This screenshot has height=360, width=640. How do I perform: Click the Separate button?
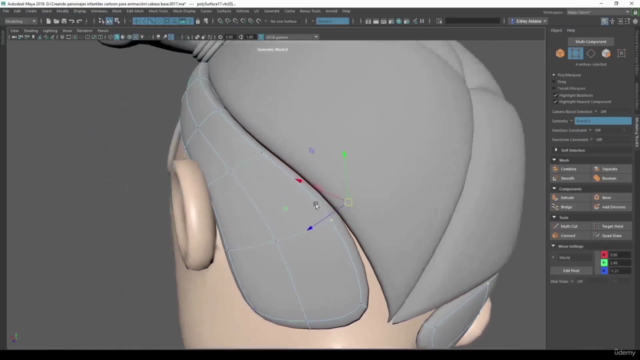pos(611,169)
